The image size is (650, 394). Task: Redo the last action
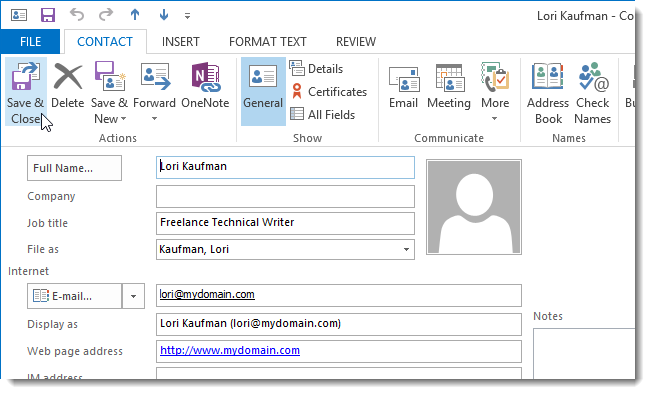click(x=106, y=15)
